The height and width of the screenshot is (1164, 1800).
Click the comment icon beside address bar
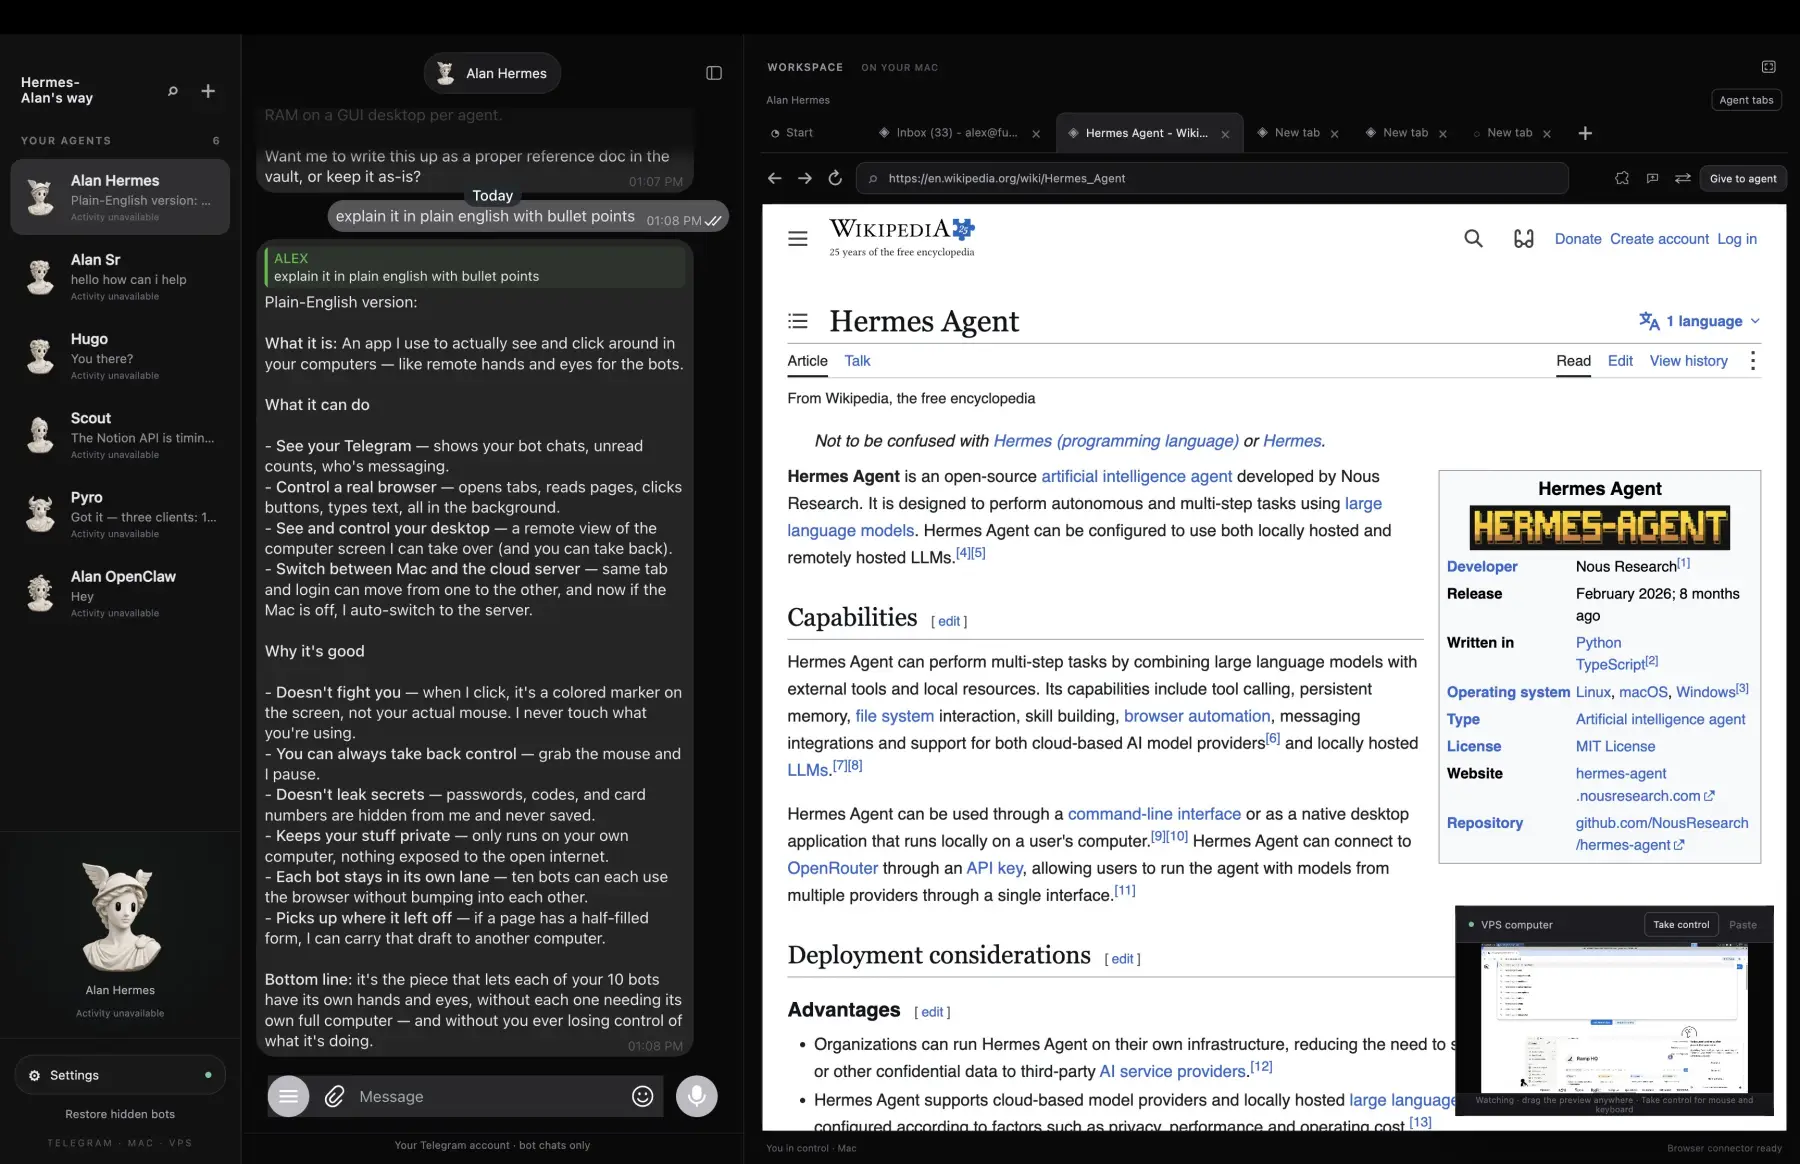(x=1652, y=178)
